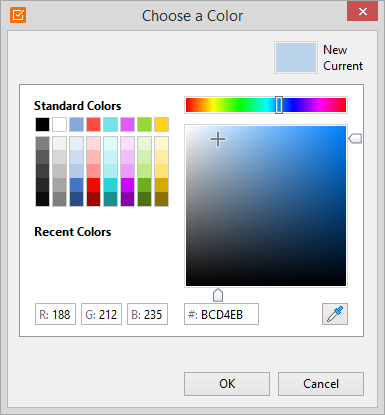This screenshot has height=415, width=385.
Task: Select the black standard color swatch
Action: 42,124
